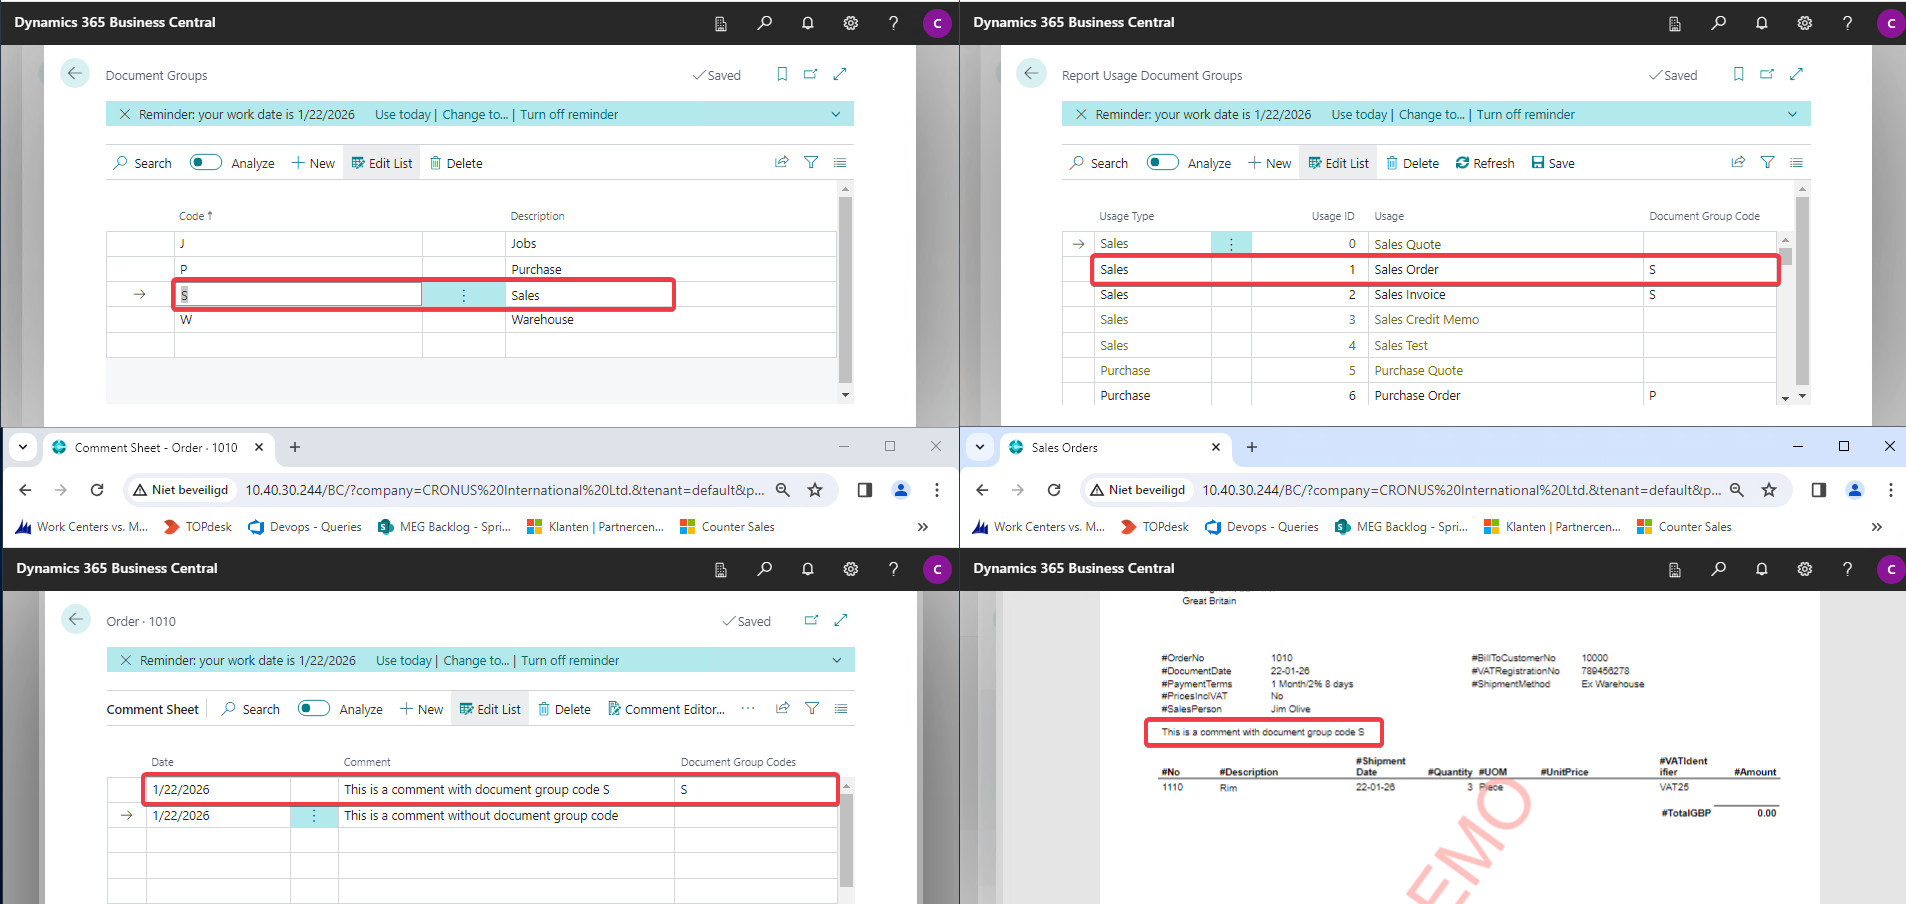Click Delete button in Document Groups toolbar
This screenshot has width=1906, height=904.
(x=456, y=163)
